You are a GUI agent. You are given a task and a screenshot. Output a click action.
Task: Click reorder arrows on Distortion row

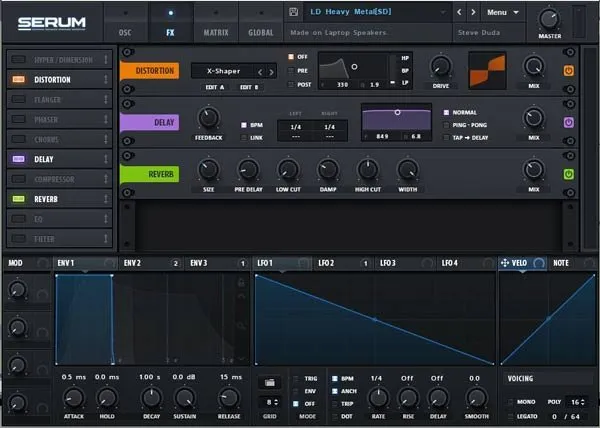click(106, 80)
